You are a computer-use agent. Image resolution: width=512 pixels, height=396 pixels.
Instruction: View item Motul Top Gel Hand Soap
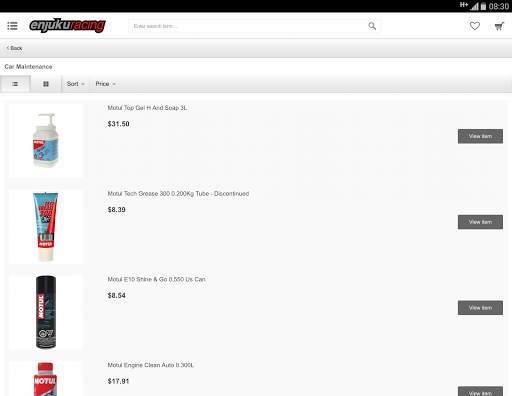480,136
